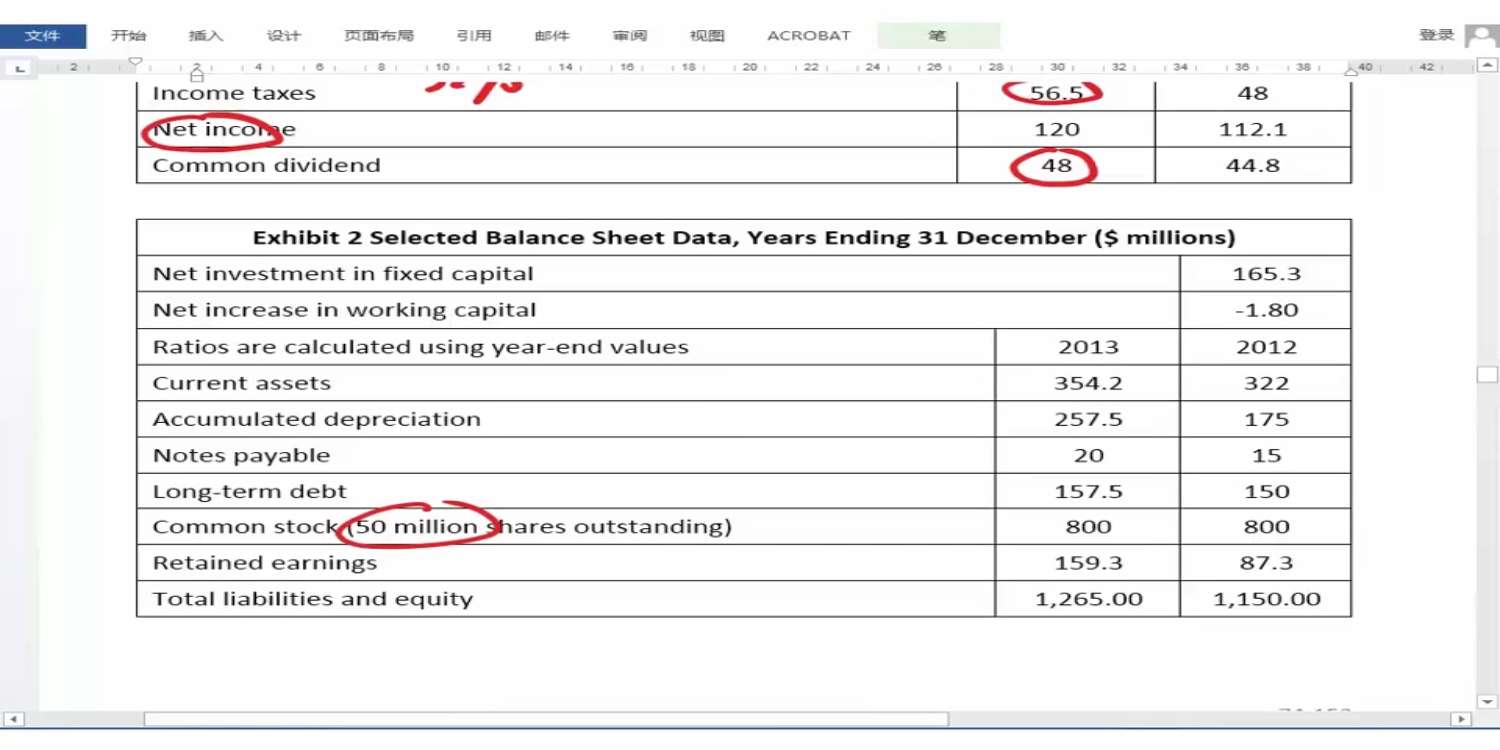Click the Long-term debt value 150
This screenshot has height=750, width=1500.
[x=1267, y=491]
